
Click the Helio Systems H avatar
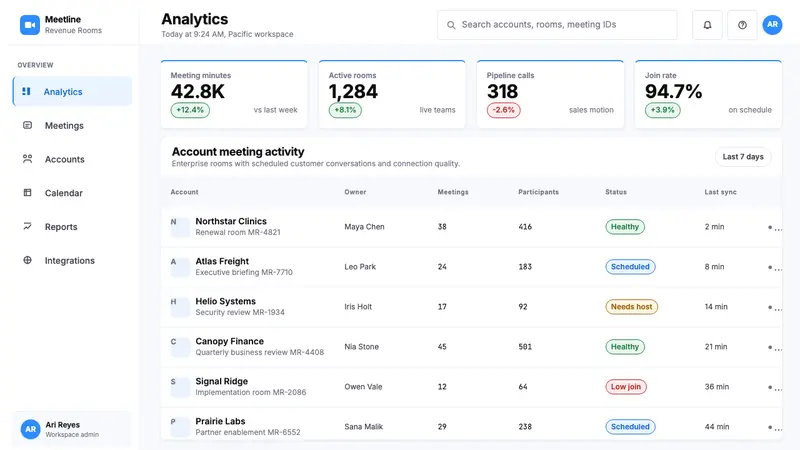[x=180, y=307]
